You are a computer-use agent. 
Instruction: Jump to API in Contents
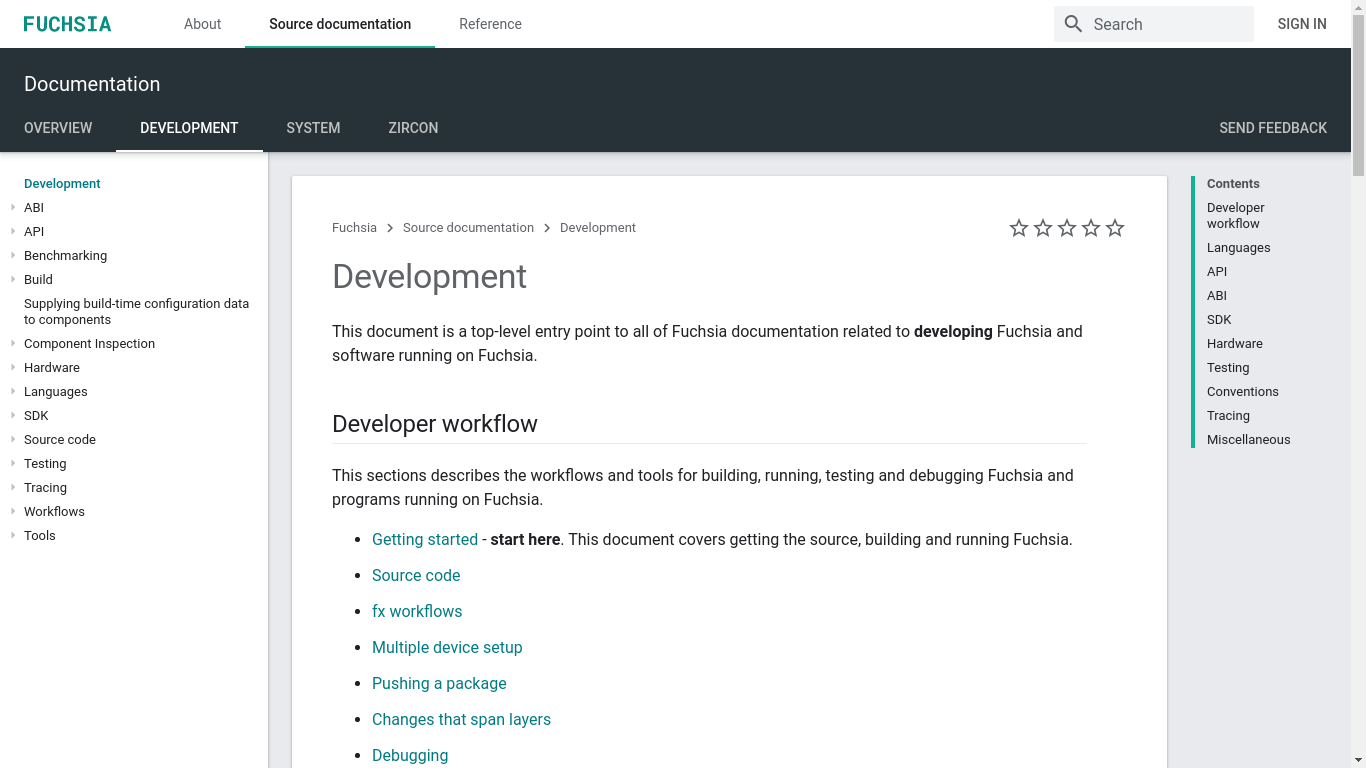click(1217, 272)
